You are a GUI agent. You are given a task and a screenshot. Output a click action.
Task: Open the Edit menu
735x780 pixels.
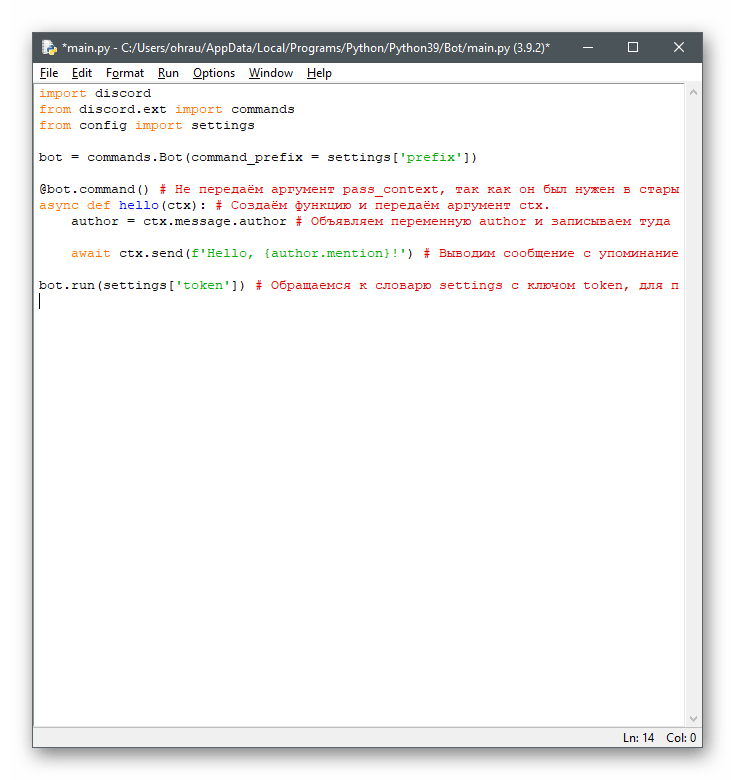pyautogui.click(x=82, y=73)
